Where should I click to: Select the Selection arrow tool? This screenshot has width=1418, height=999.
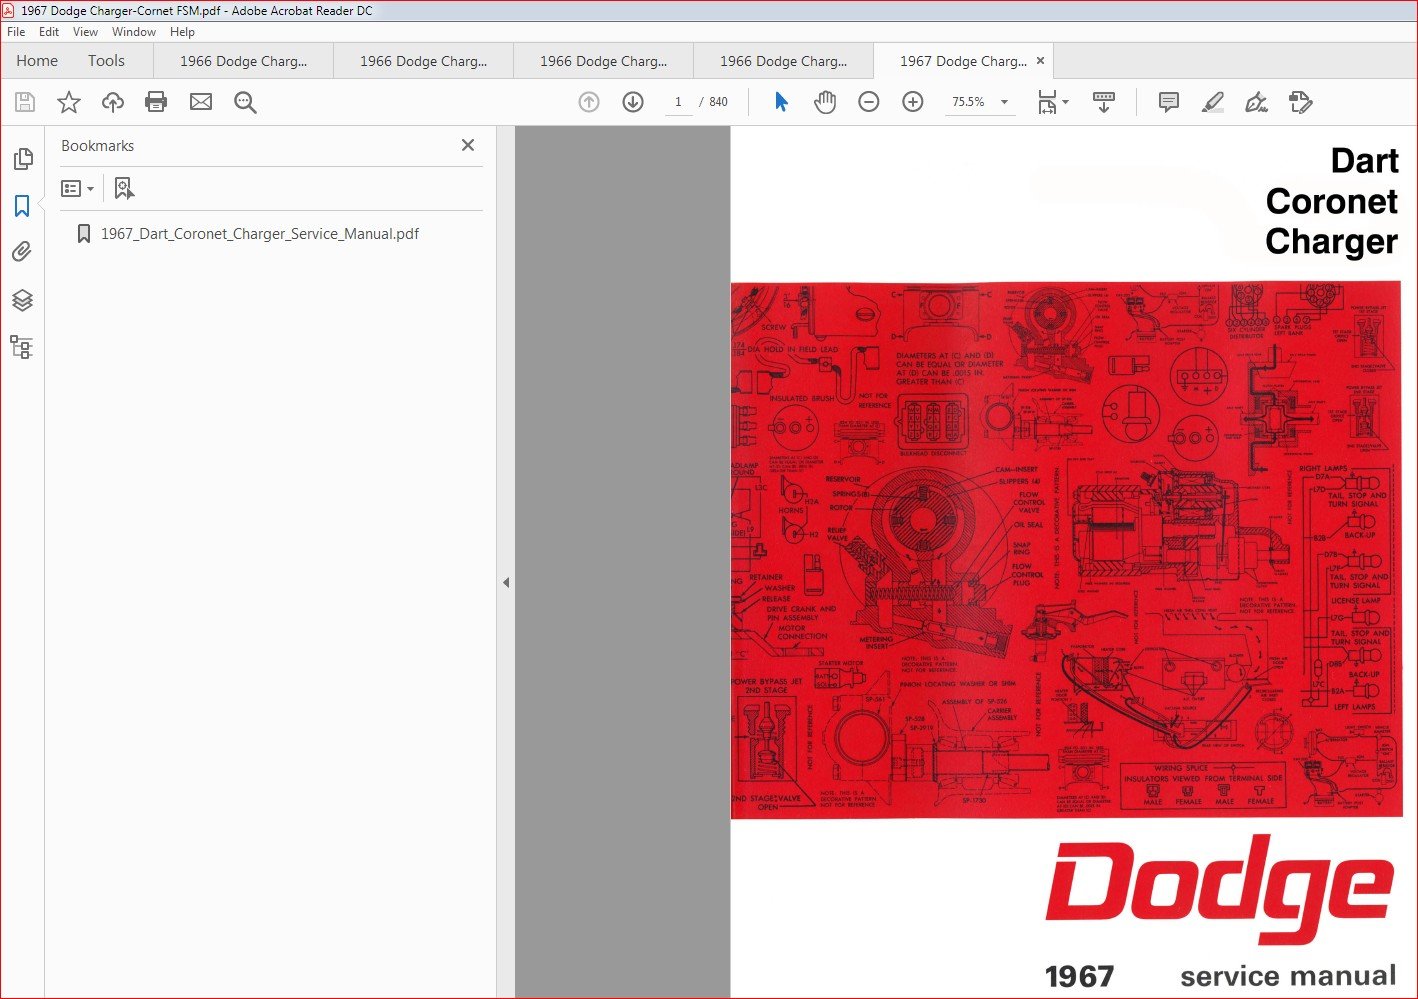pos(781,102)
